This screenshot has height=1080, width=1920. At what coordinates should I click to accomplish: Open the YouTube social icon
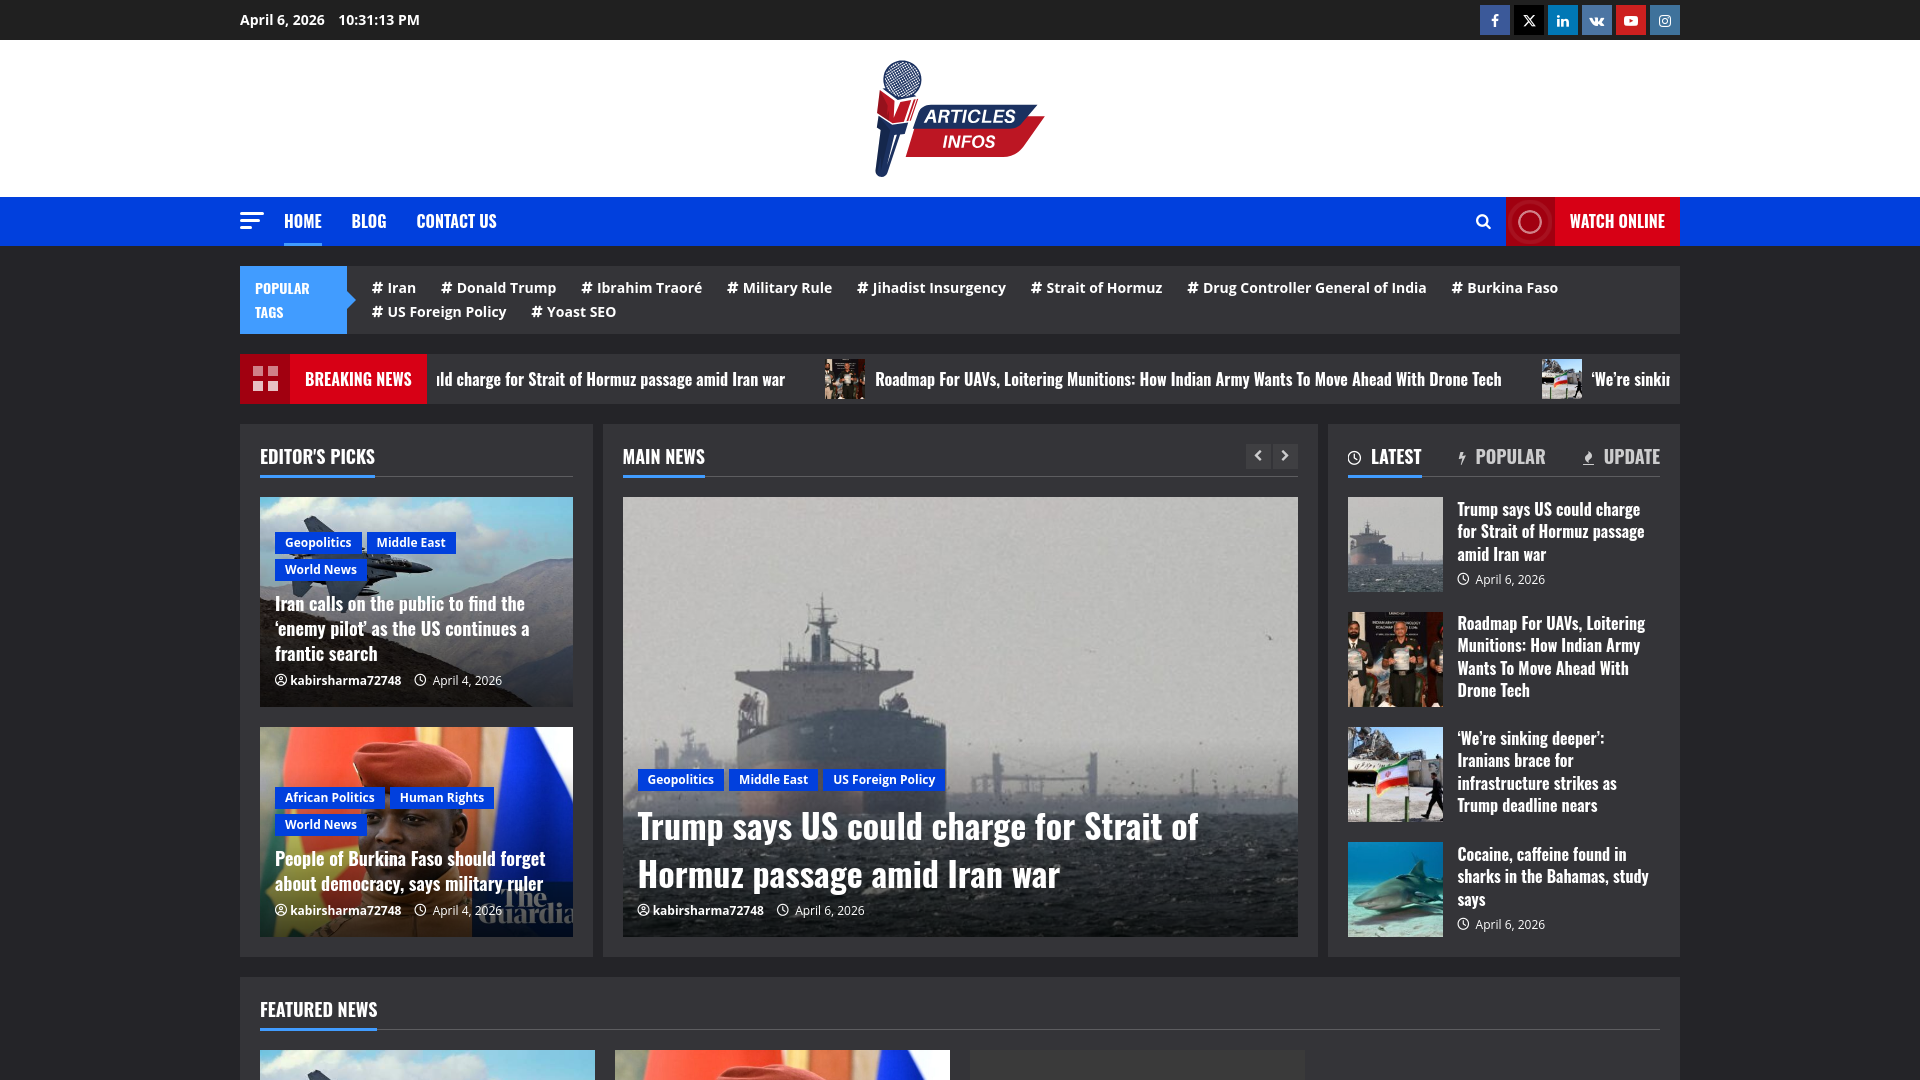[1631, 20]
